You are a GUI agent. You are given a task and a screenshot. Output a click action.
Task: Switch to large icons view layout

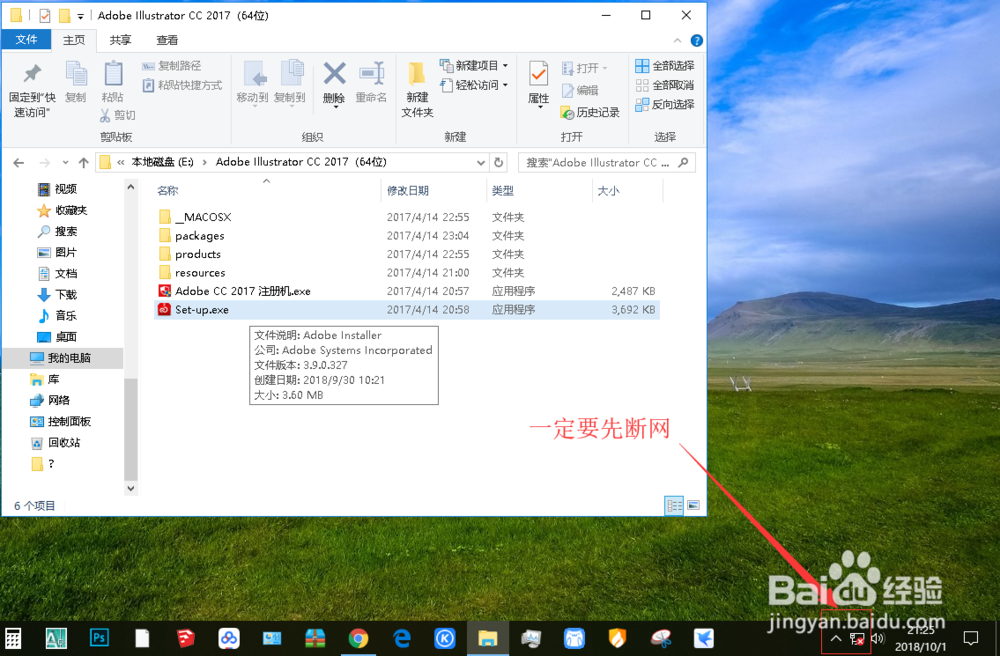(694, 506)
